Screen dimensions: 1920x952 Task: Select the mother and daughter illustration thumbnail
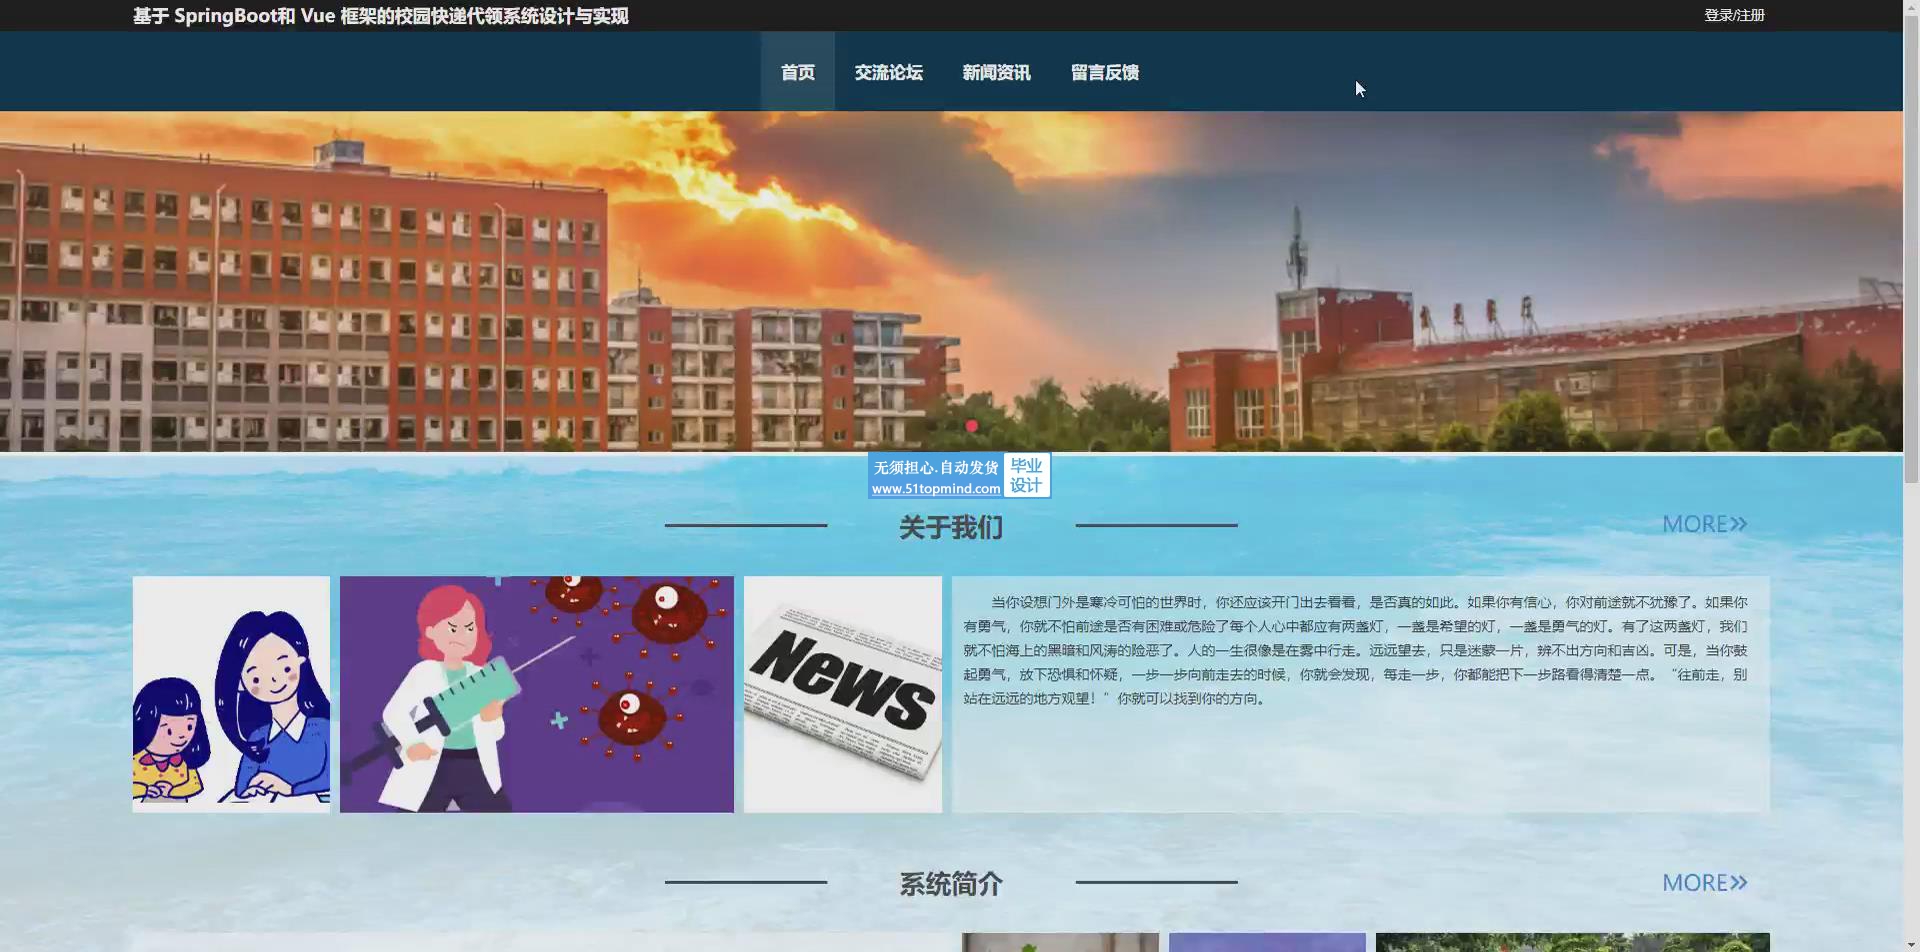(231, 694)
